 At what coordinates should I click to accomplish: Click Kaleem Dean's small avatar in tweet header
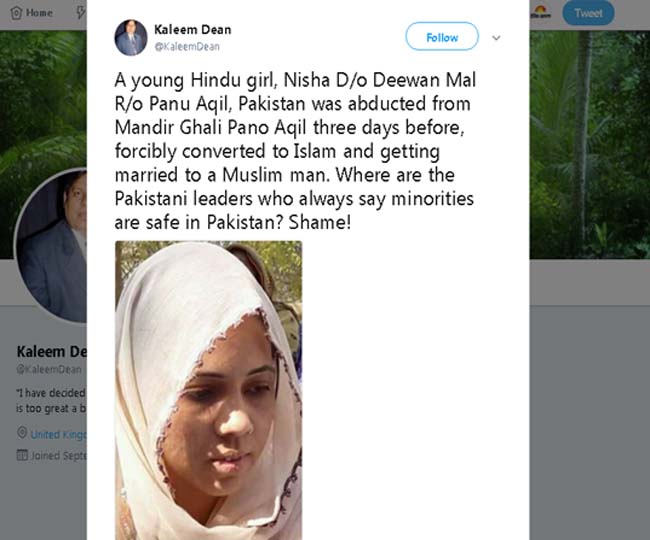click(130, 37)
